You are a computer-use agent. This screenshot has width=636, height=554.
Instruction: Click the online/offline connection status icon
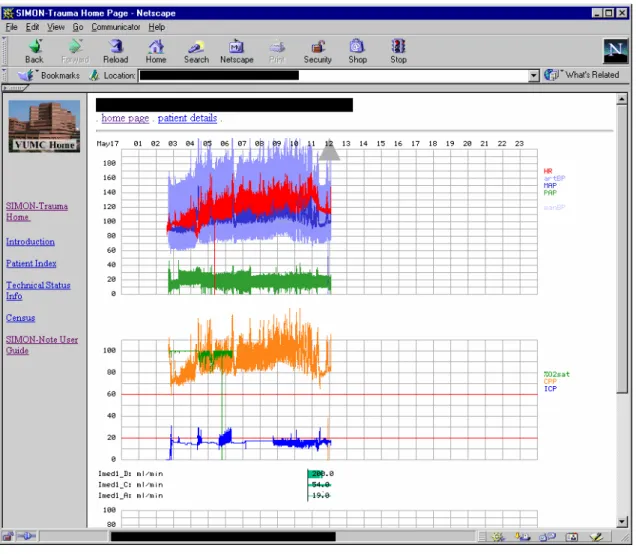[26, 537]
